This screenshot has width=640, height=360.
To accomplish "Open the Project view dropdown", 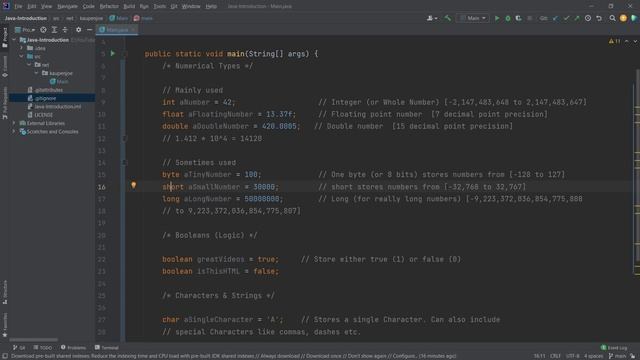I will [x=25, y=30].
